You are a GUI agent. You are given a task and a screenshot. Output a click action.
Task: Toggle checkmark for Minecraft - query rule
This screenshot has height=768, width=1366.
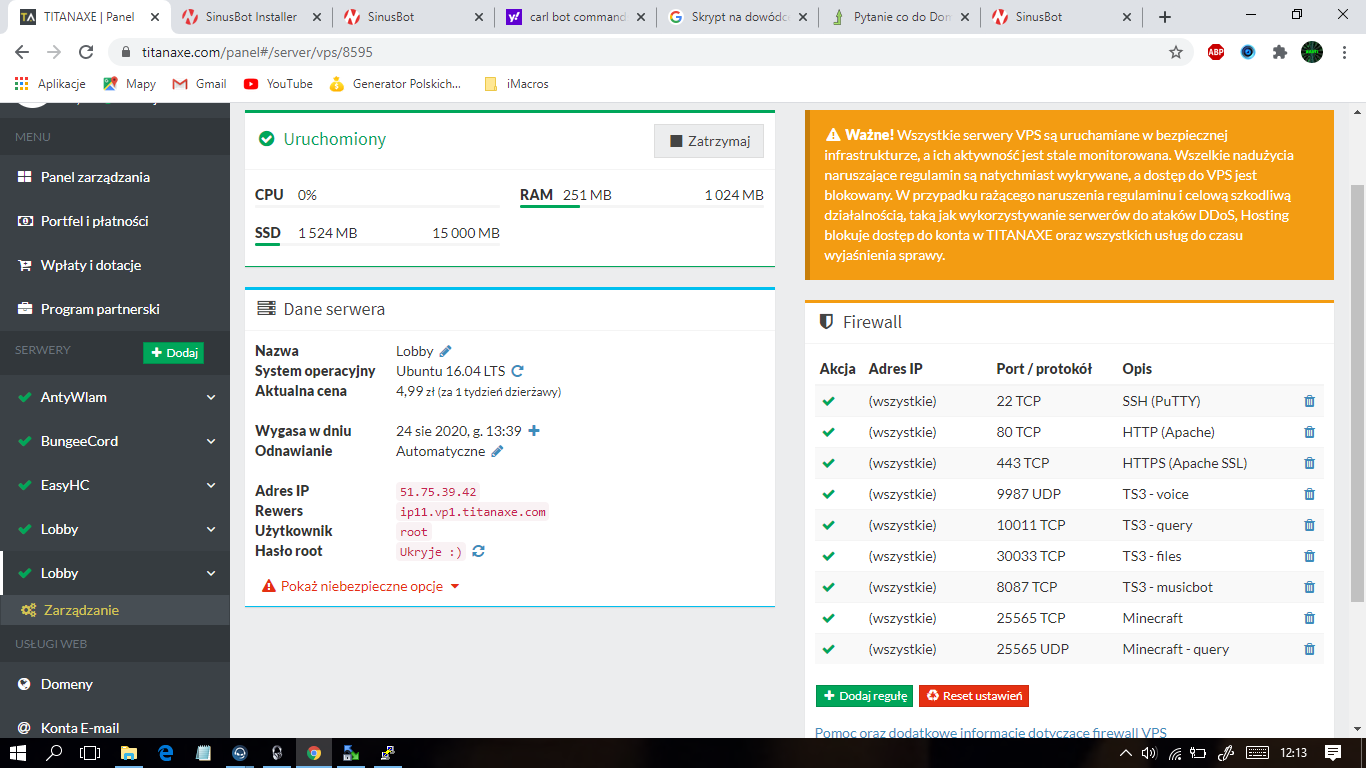click(x=828, y=649)
